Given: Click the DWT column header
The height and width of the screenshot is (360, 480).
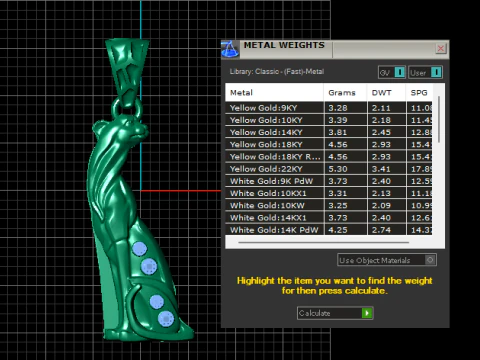Looking at the screenshot, I should (x=386, y=93).
